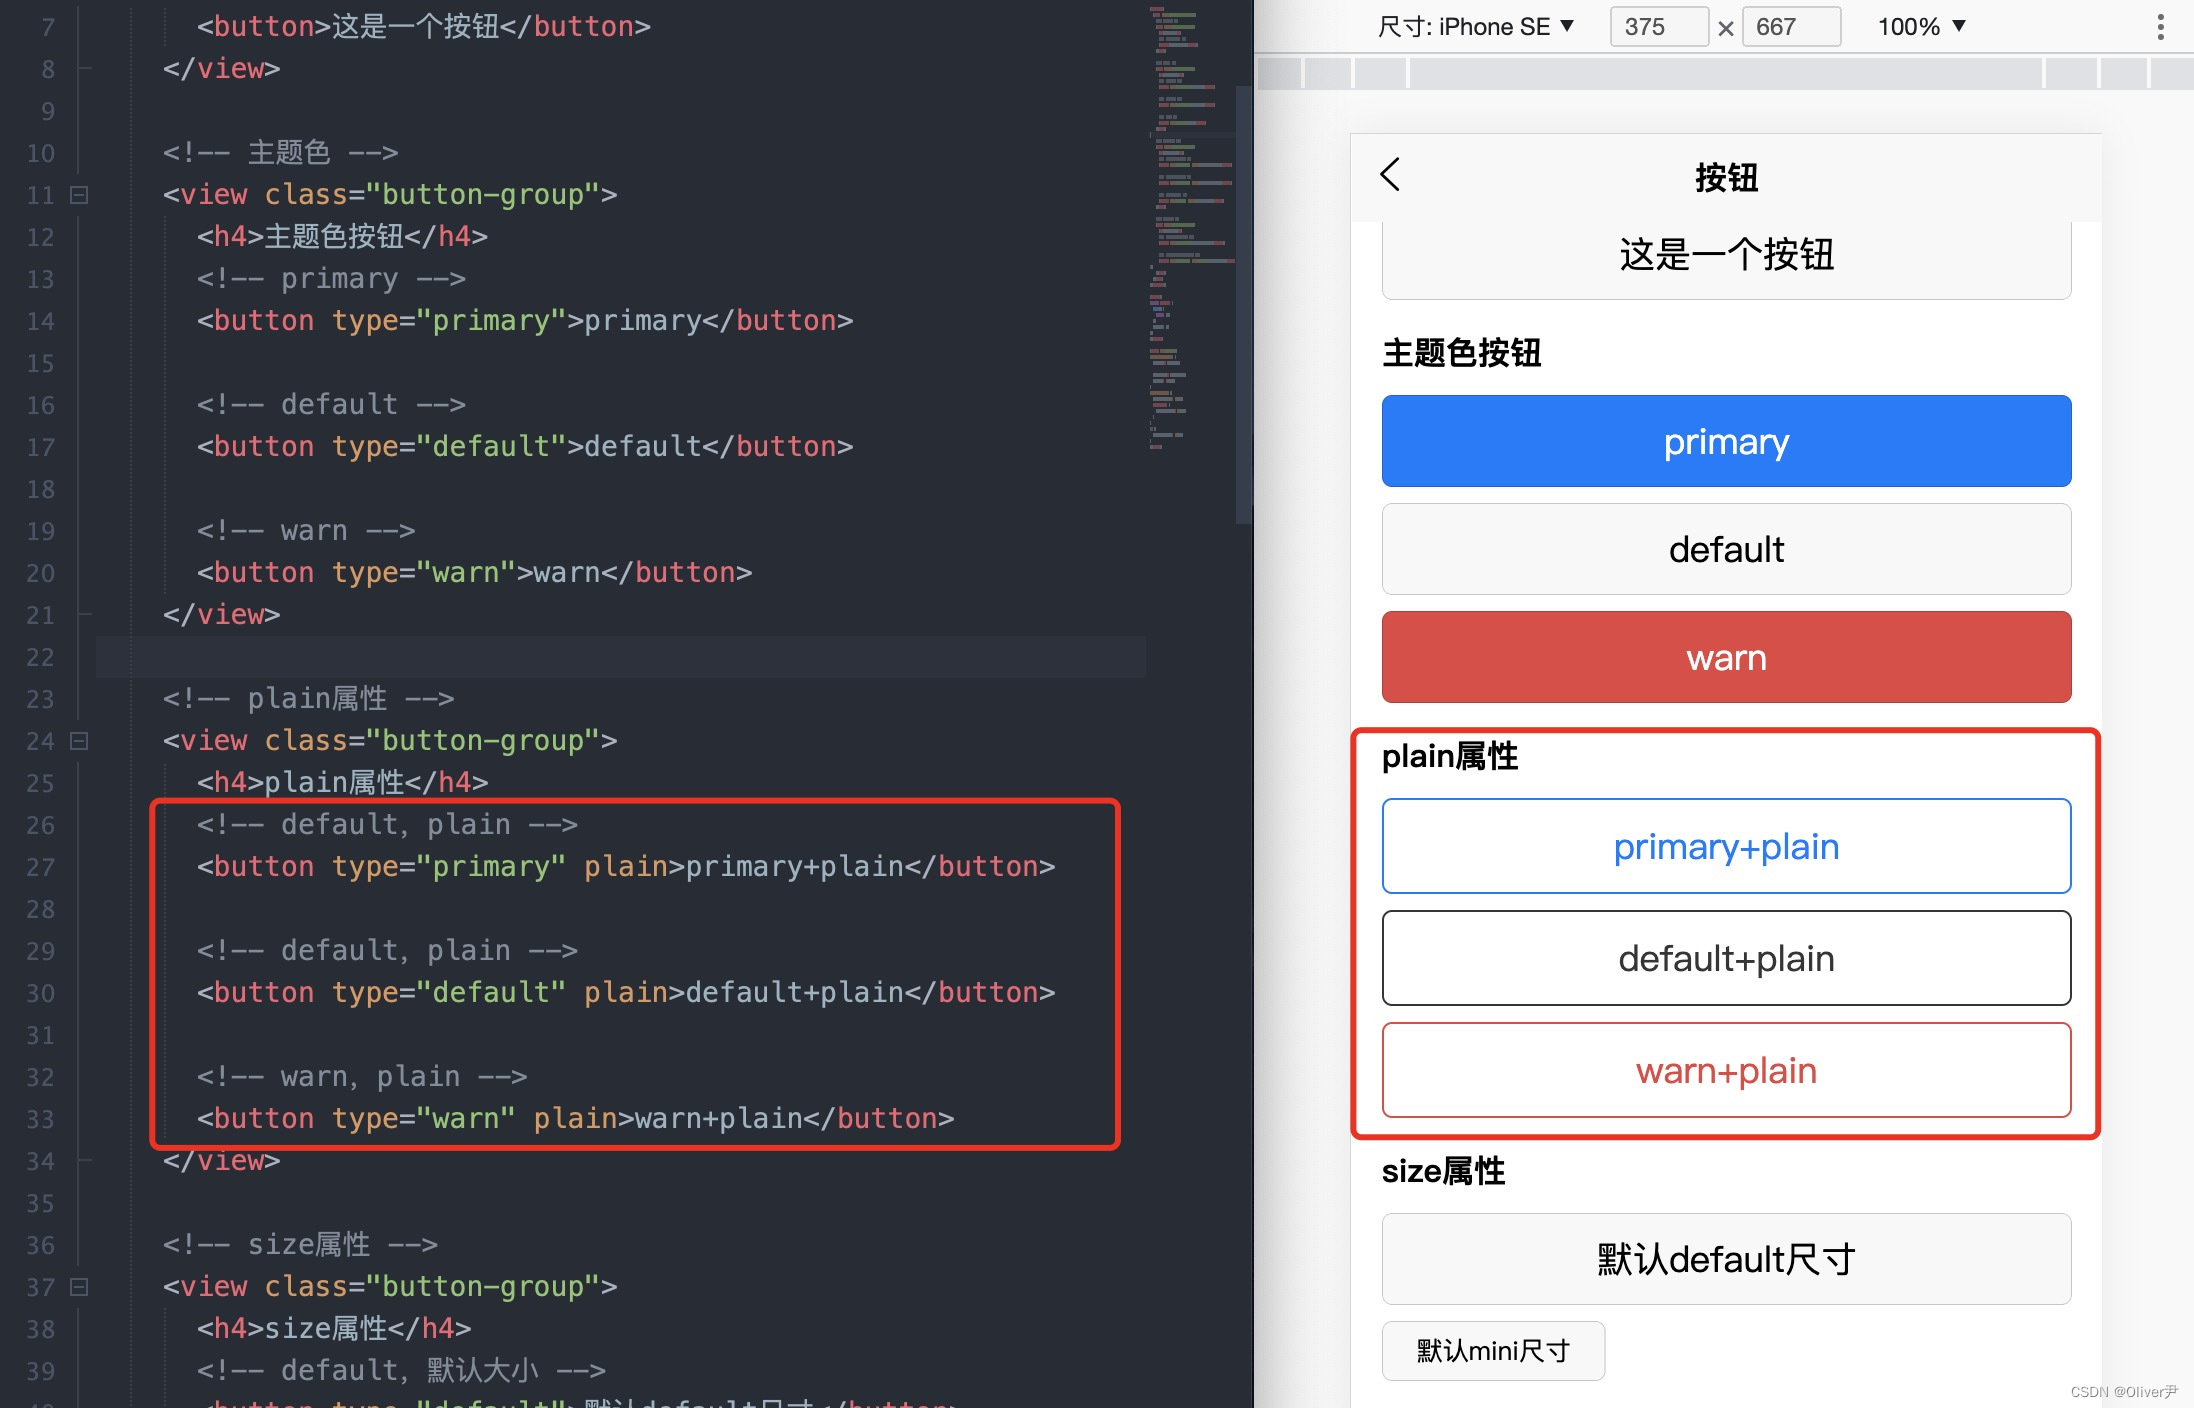Viewport: 2194px width, 1408px height.
Task: Place cursor on line 20 warn button code
Action: pyautogui.click(x=474, y=573)
